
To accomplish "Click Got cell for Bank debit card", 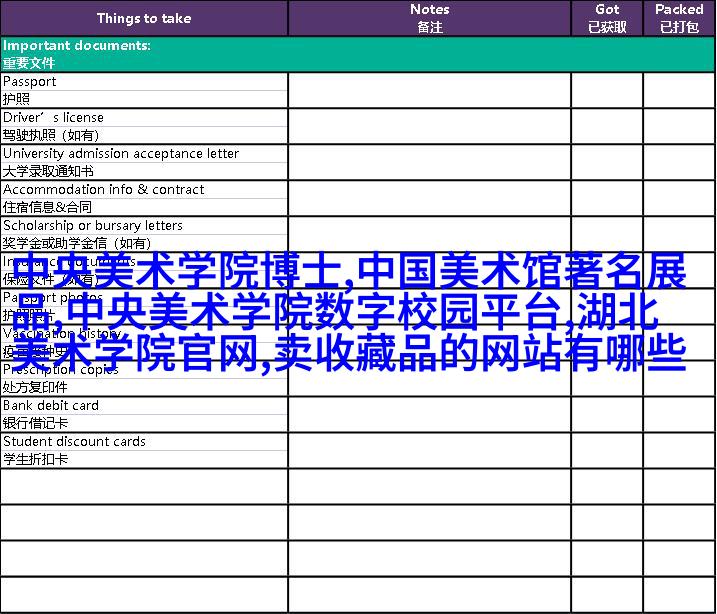I will click(x=607, y=415).
